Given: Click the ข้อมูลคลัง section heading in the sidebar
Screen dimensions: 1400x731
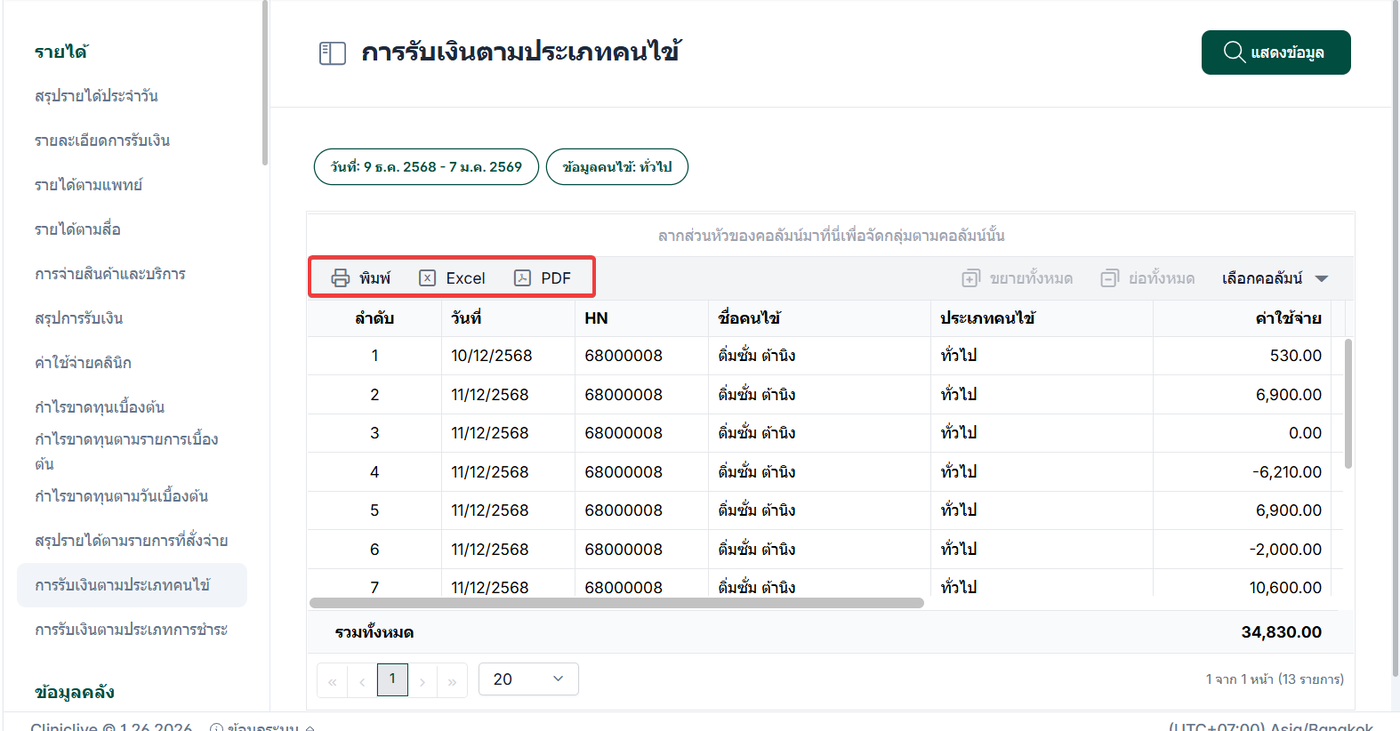Looking at the screenshot, I should 75,692.
